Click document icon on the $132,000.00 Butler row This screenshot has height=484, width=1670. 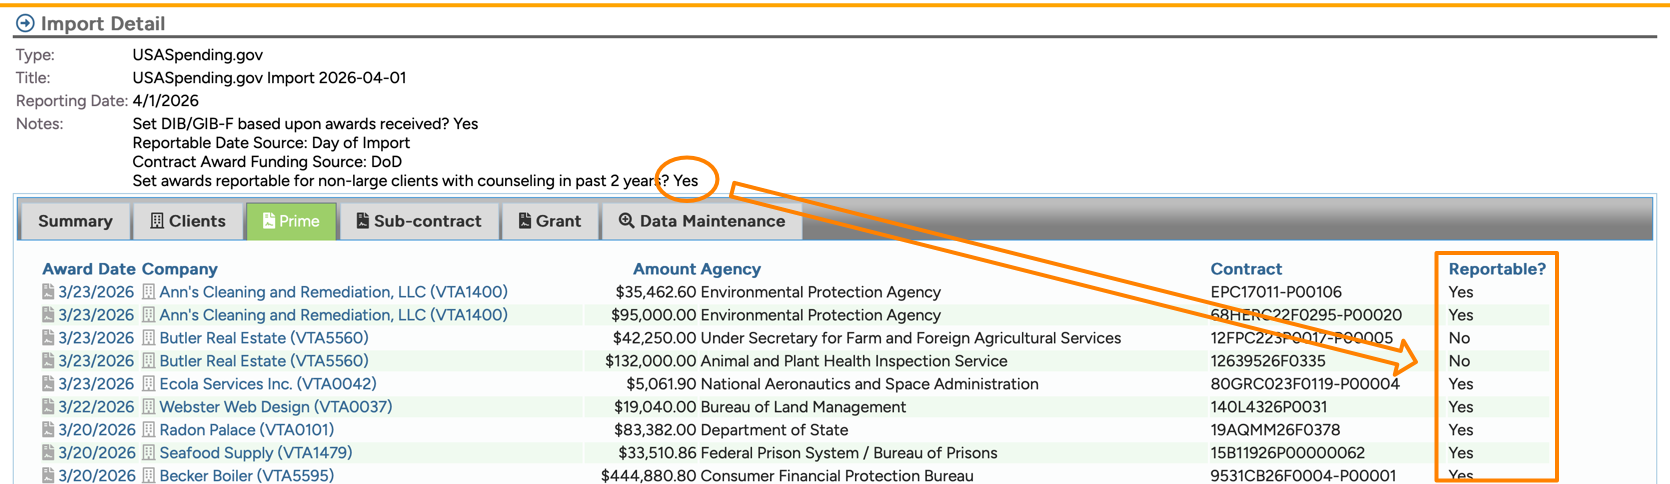pos(48,361)
